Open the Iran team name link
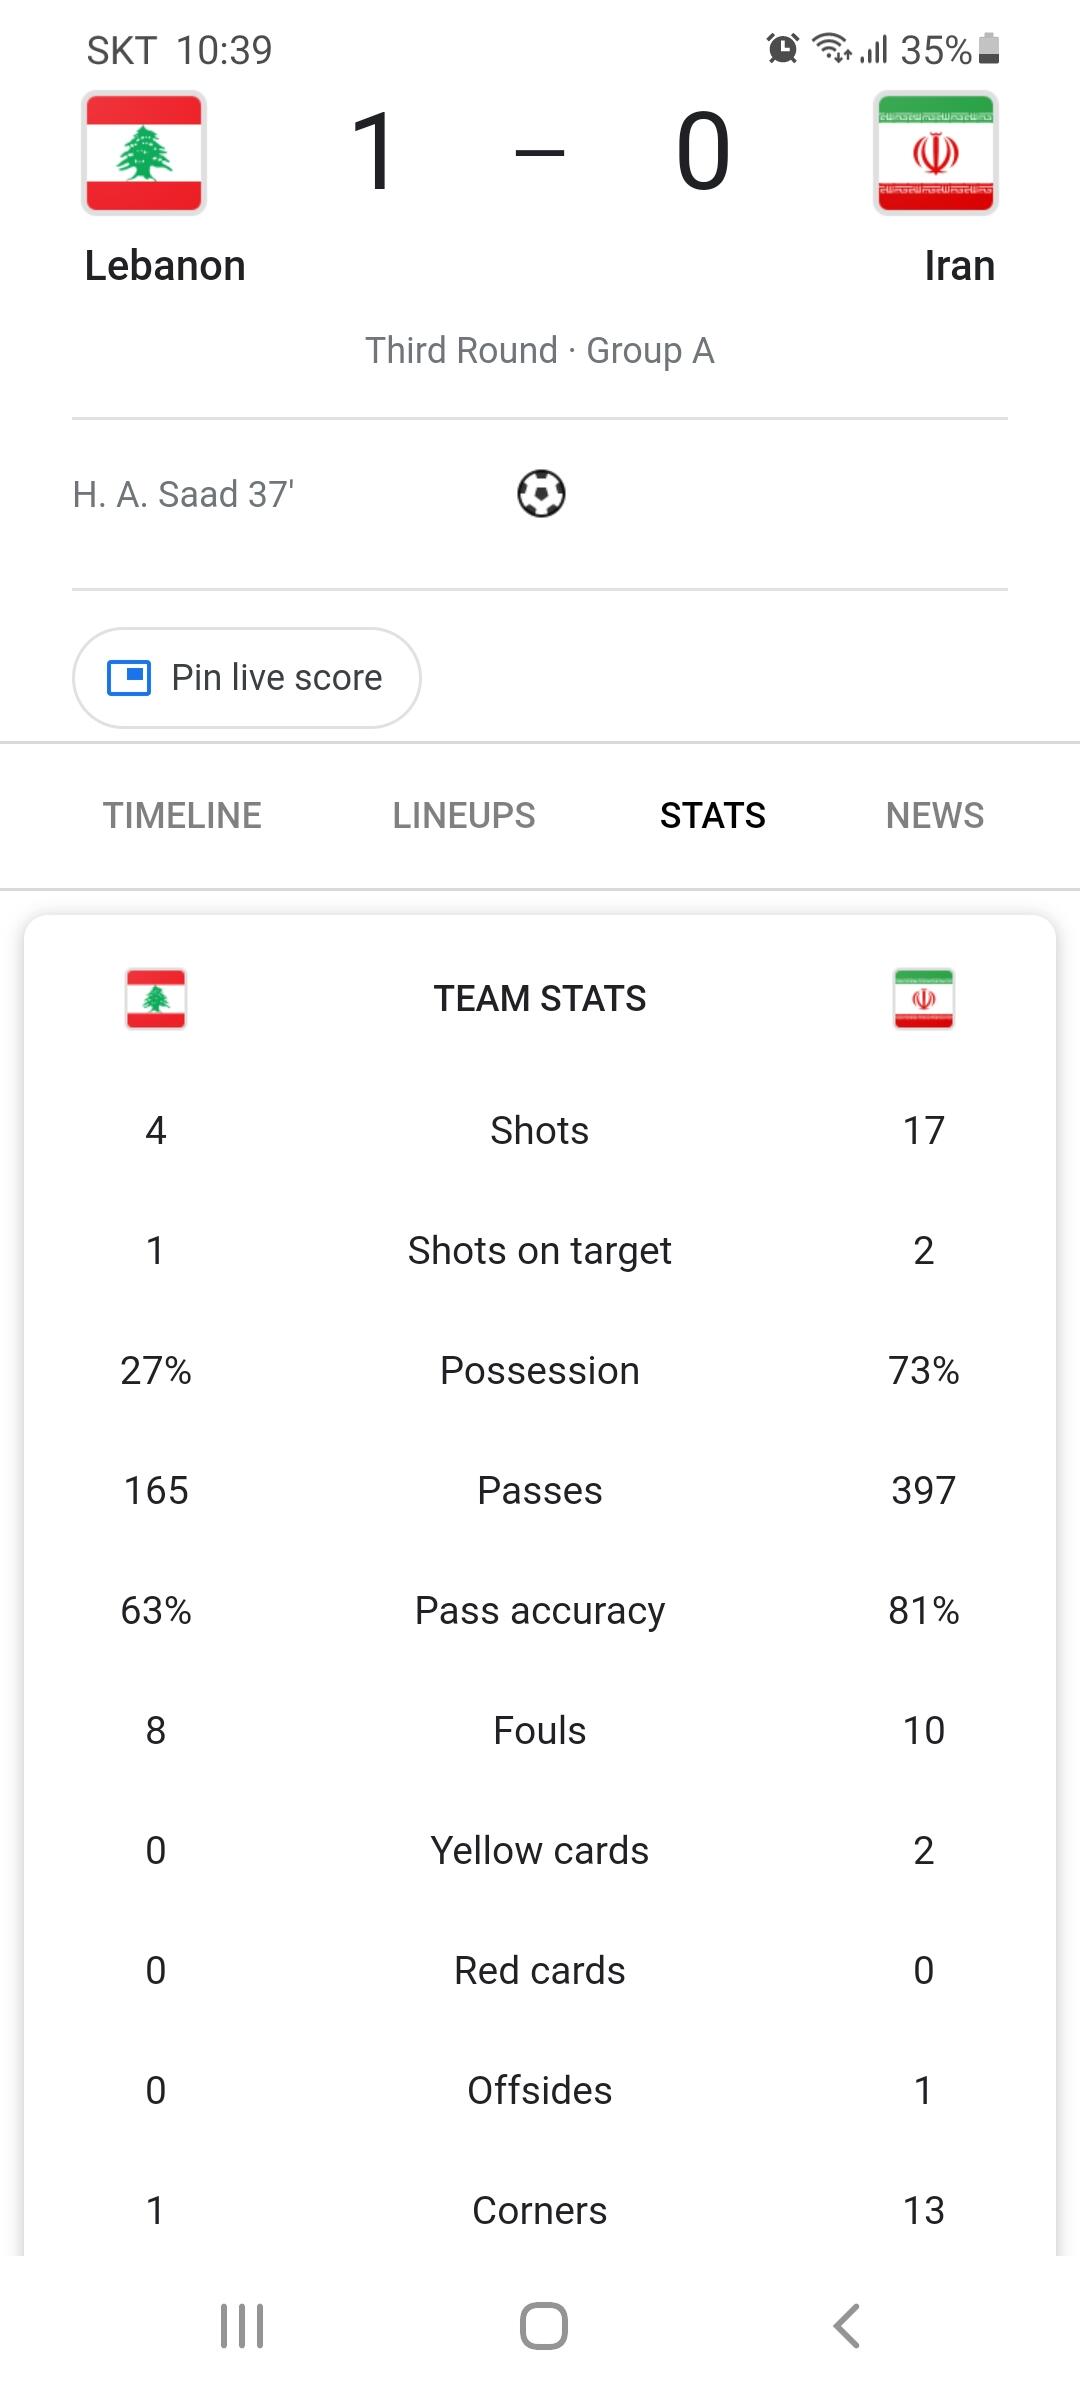Image resolution: width=1080 pixels, height=2400 pixels. click(x=960, y=266)
